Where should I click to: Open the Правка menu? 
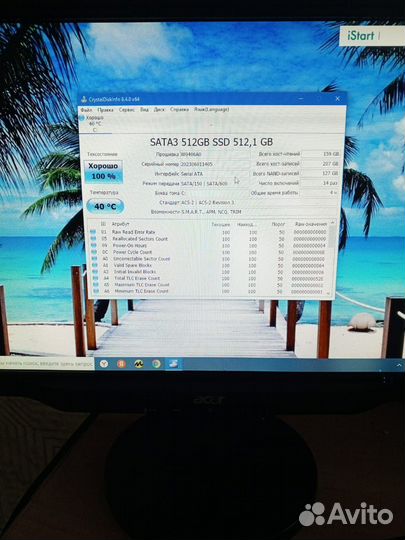click(105, 110)
